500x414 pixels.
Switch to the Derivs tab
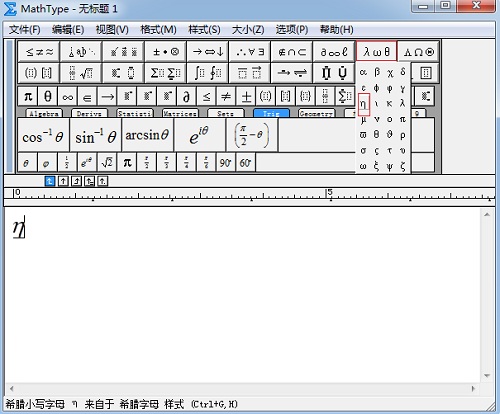[89, 113]
